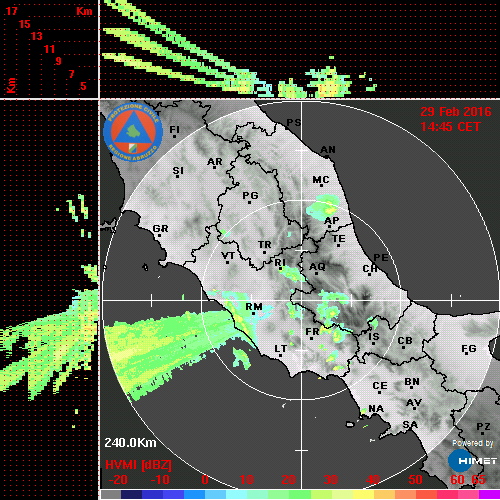500x500 pixels.
Task: Click the 14:45 CET timestamp
Action: pos(450,127)
